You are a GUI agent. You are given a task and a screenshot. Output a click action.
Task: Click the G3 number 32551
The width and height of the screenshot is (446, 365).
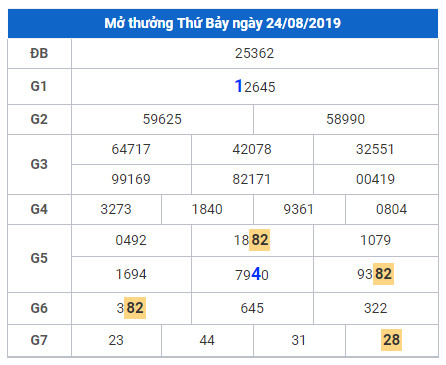[x=375, y=149]
